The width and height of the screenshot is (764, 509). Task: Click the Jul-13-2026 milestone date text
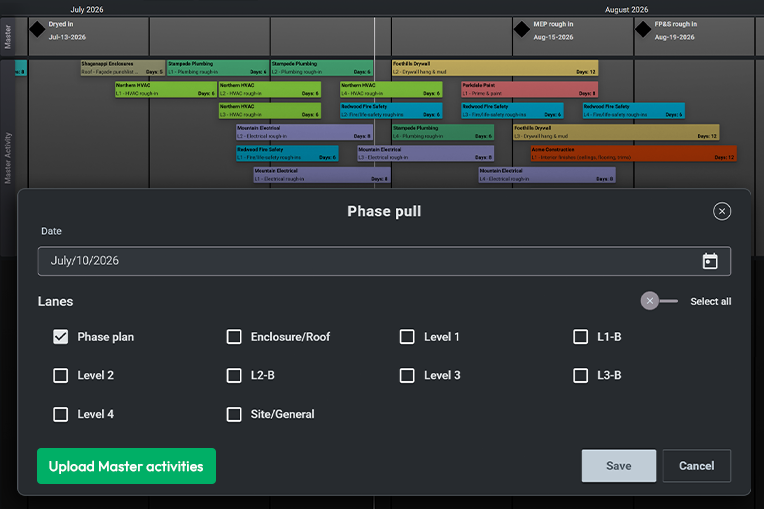coord(67,37)
